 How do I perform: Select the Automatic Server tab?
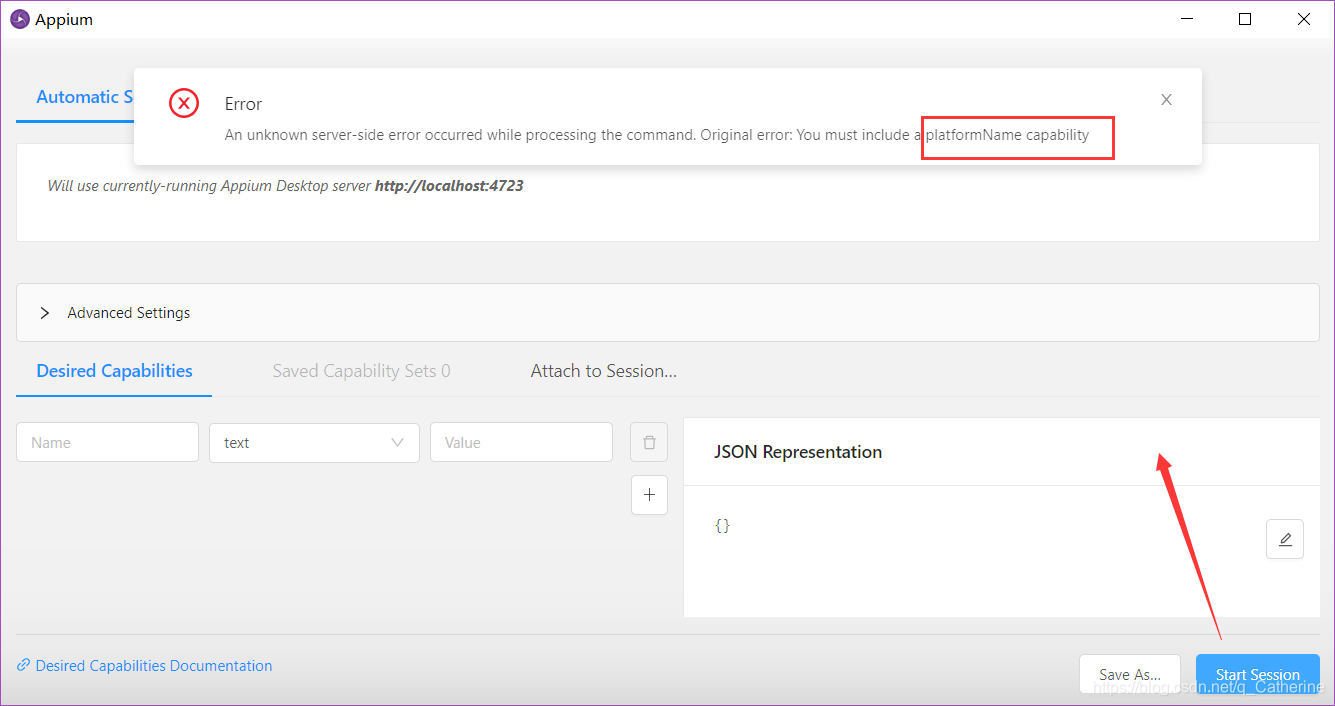click(85, 97)
